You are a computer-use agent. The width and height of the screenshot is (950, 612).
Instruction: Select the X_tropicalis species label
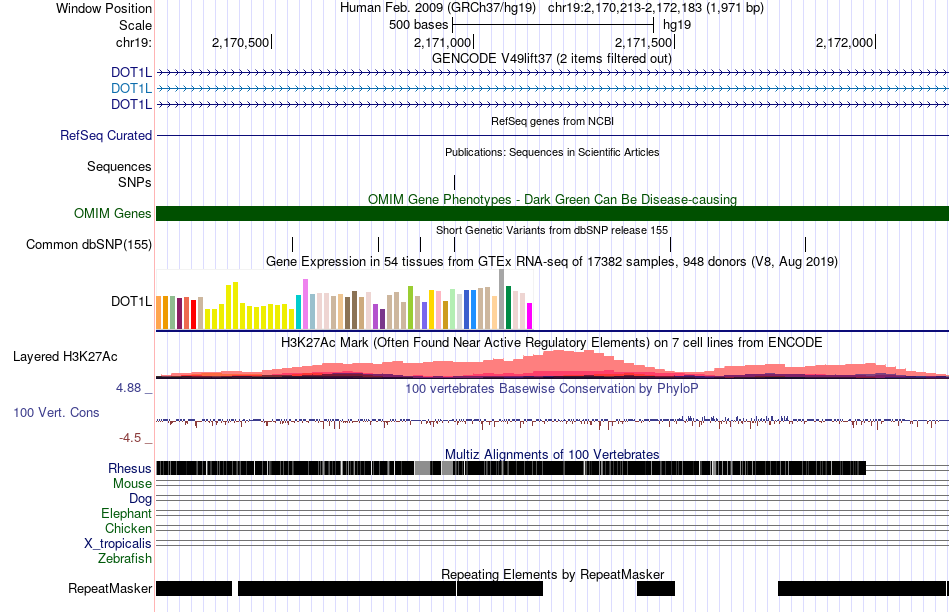tap(118, 544)
